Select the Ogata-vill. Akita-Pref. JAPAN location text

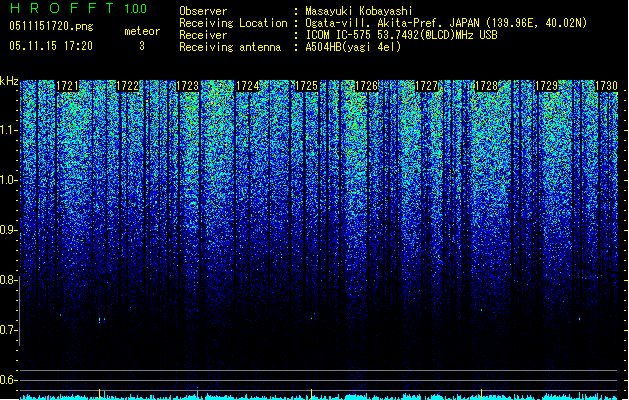(446, 23)
